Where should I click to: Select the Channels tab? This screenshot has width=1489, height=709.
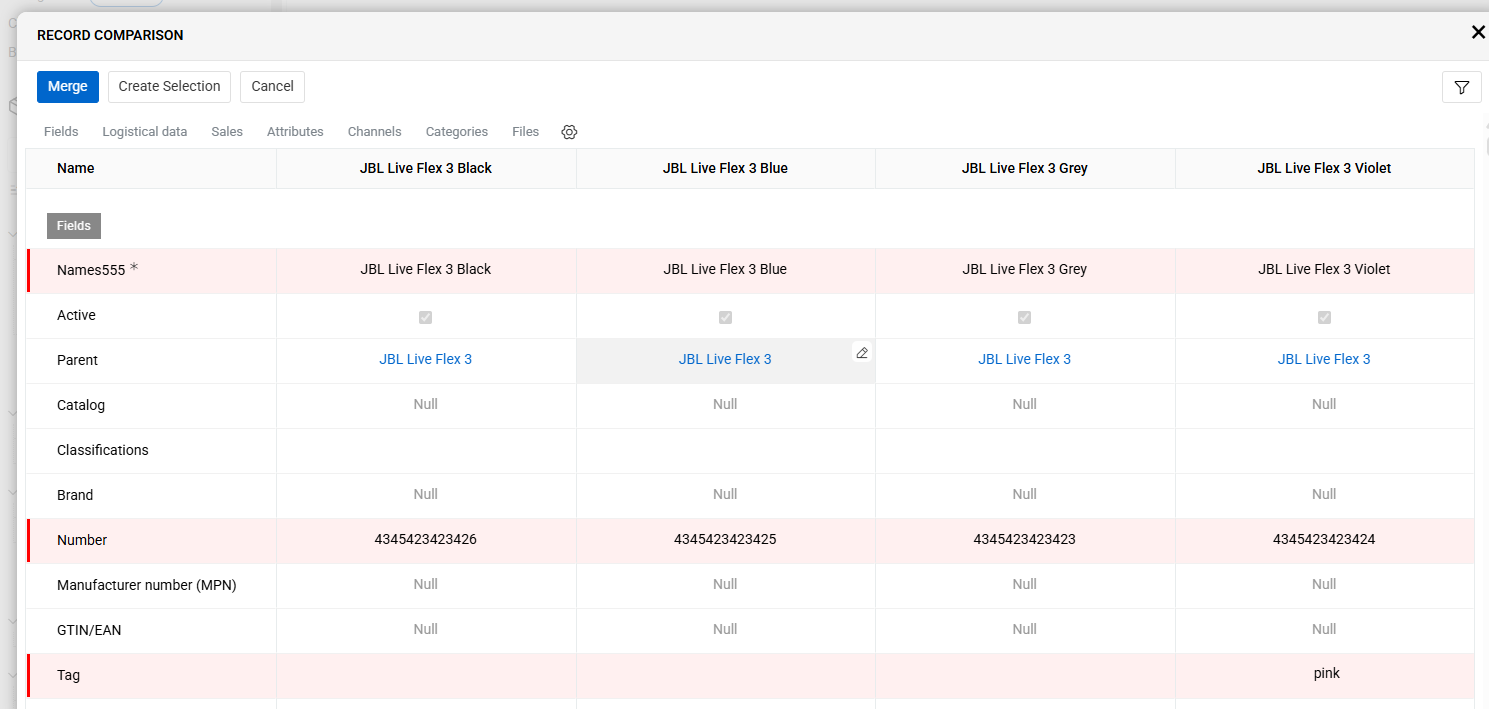[374, 132]
